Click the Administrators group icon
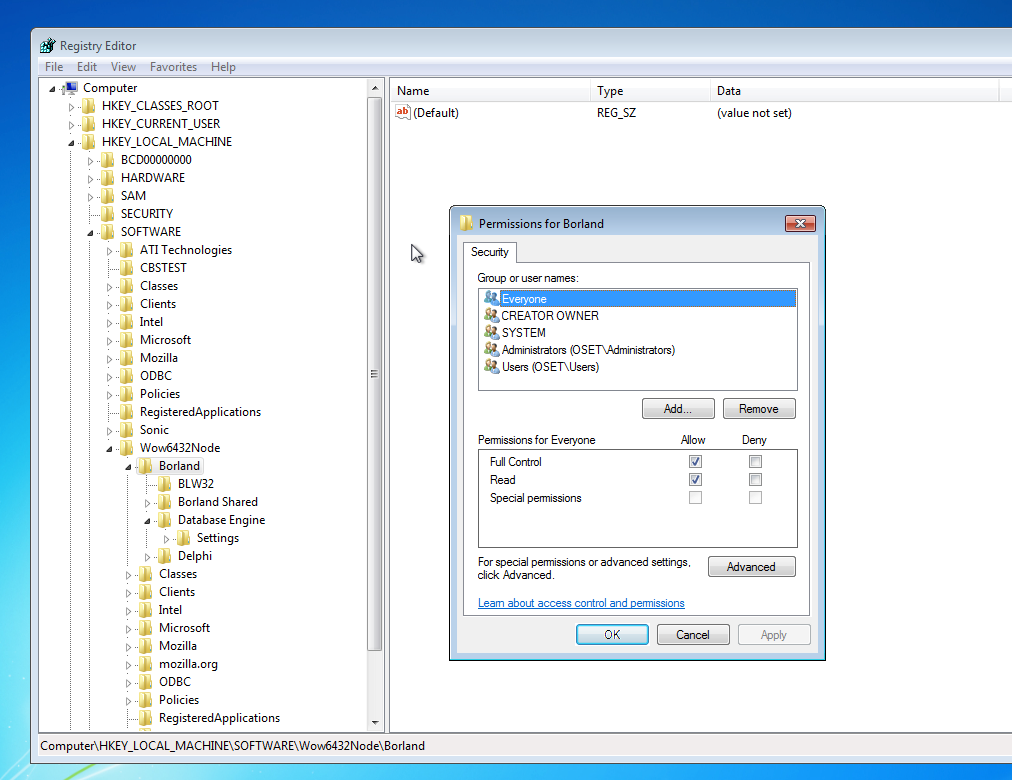The height and width of the screenshot is (780, 1012). [492, 350]
